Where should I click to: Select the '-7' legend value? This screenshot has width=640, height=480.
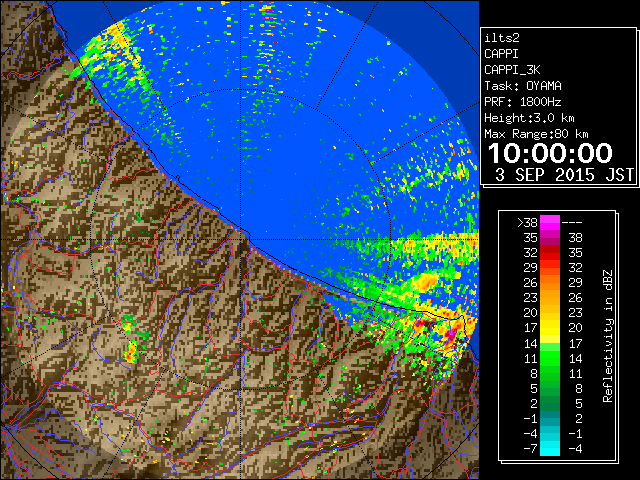(x=530, y=449)
